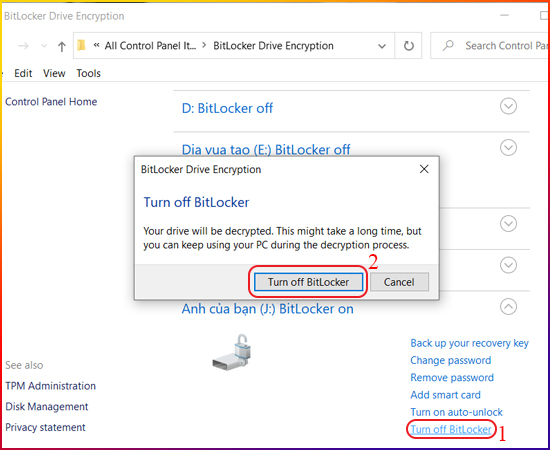The height and width of the screenshot is (450, 550).
Task: Open the recent locations dropdown arrow
Action: (x=44, y=46)
